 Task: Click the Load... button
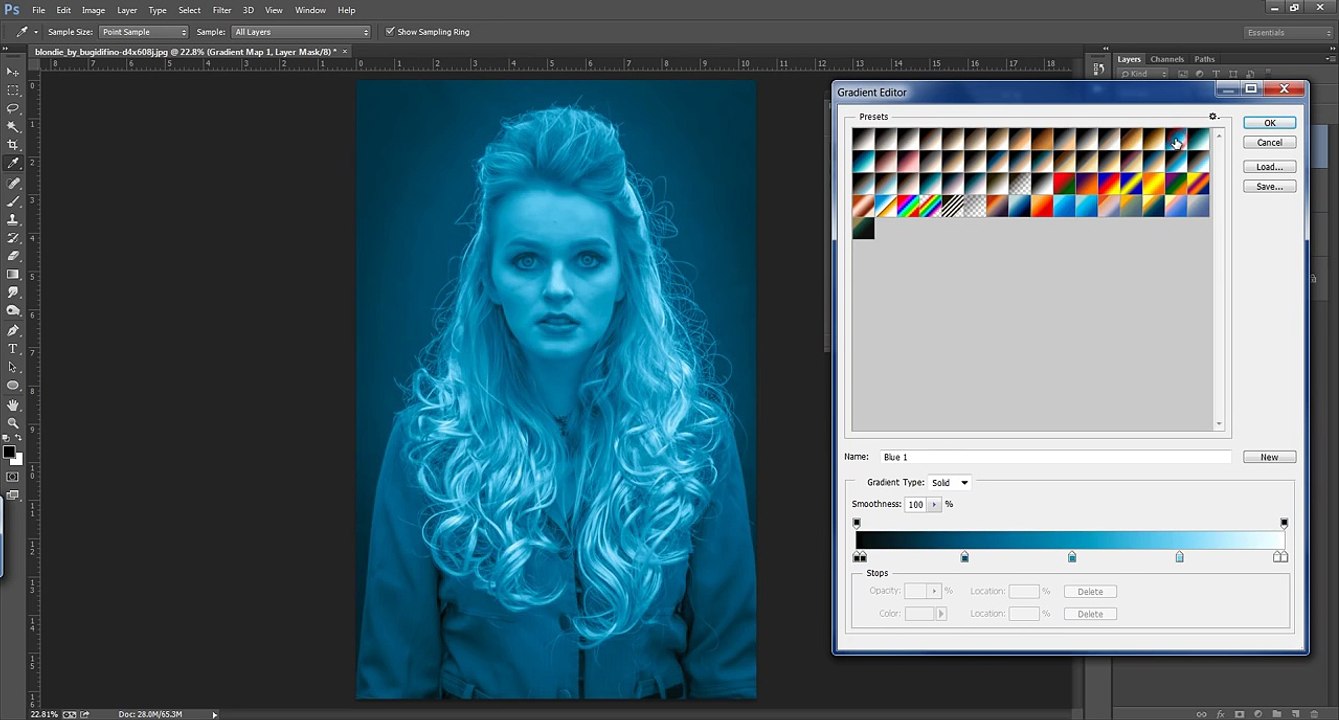(1269, 167)
